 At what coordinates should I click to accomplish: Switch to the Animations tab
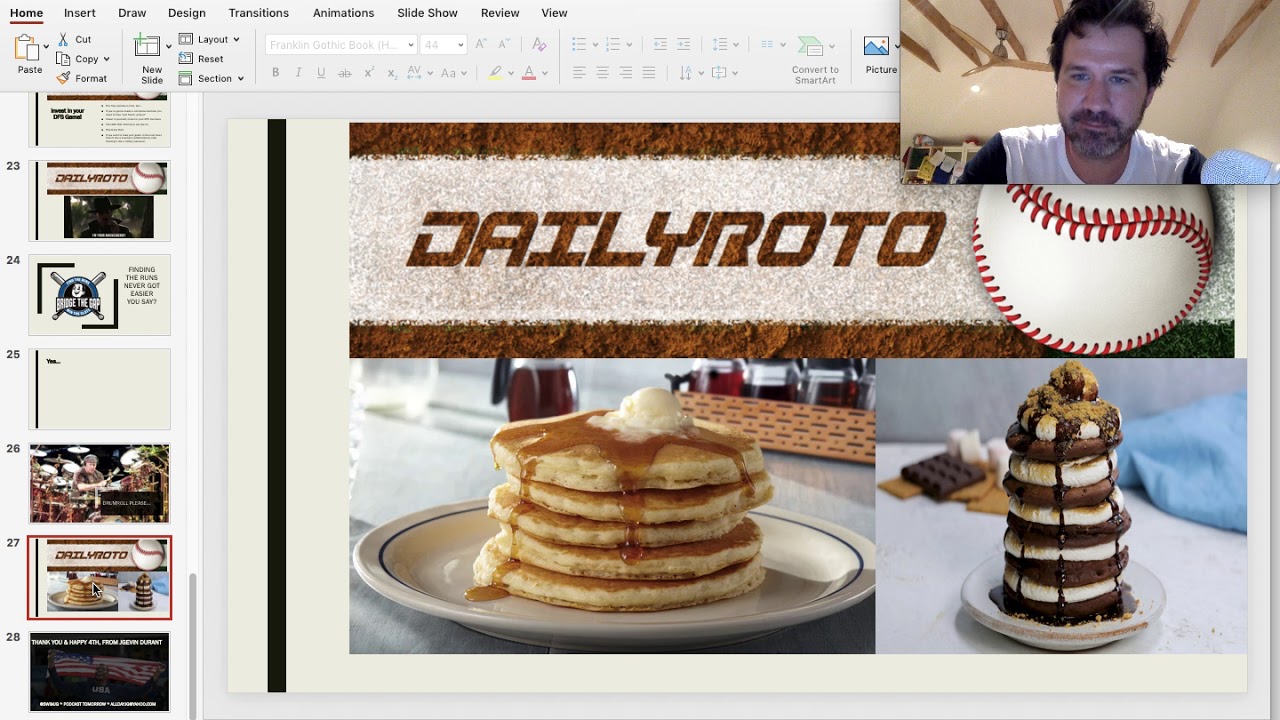(x=343, y=13)
